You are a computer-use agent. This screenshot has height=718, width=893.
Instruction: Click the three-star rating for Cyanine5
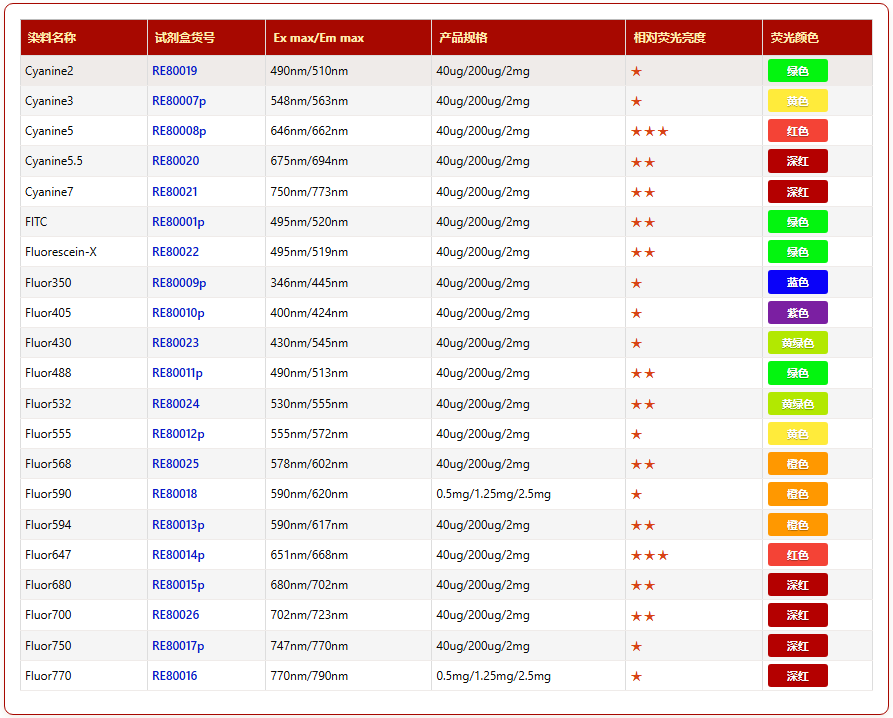pyautogui.click(x=649, y=131)
